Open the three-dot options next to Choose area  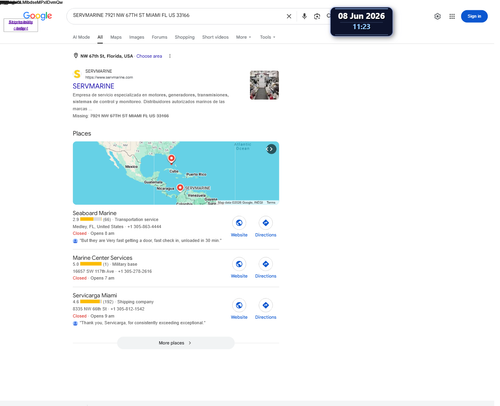[170, 56]
